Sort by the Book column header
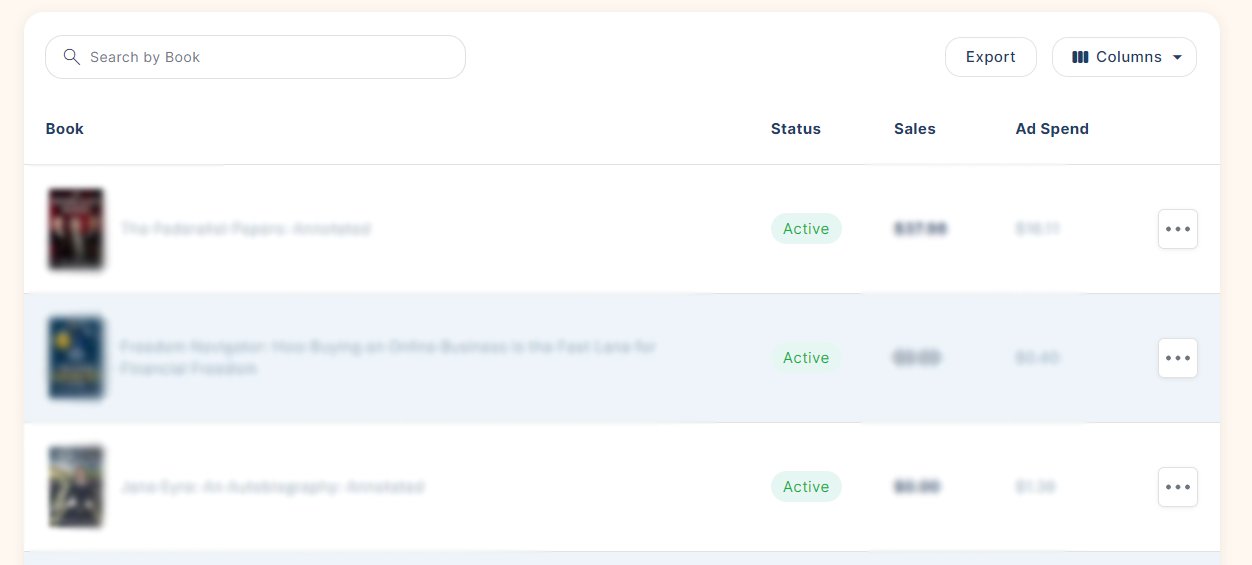 (x=65, y=129)
